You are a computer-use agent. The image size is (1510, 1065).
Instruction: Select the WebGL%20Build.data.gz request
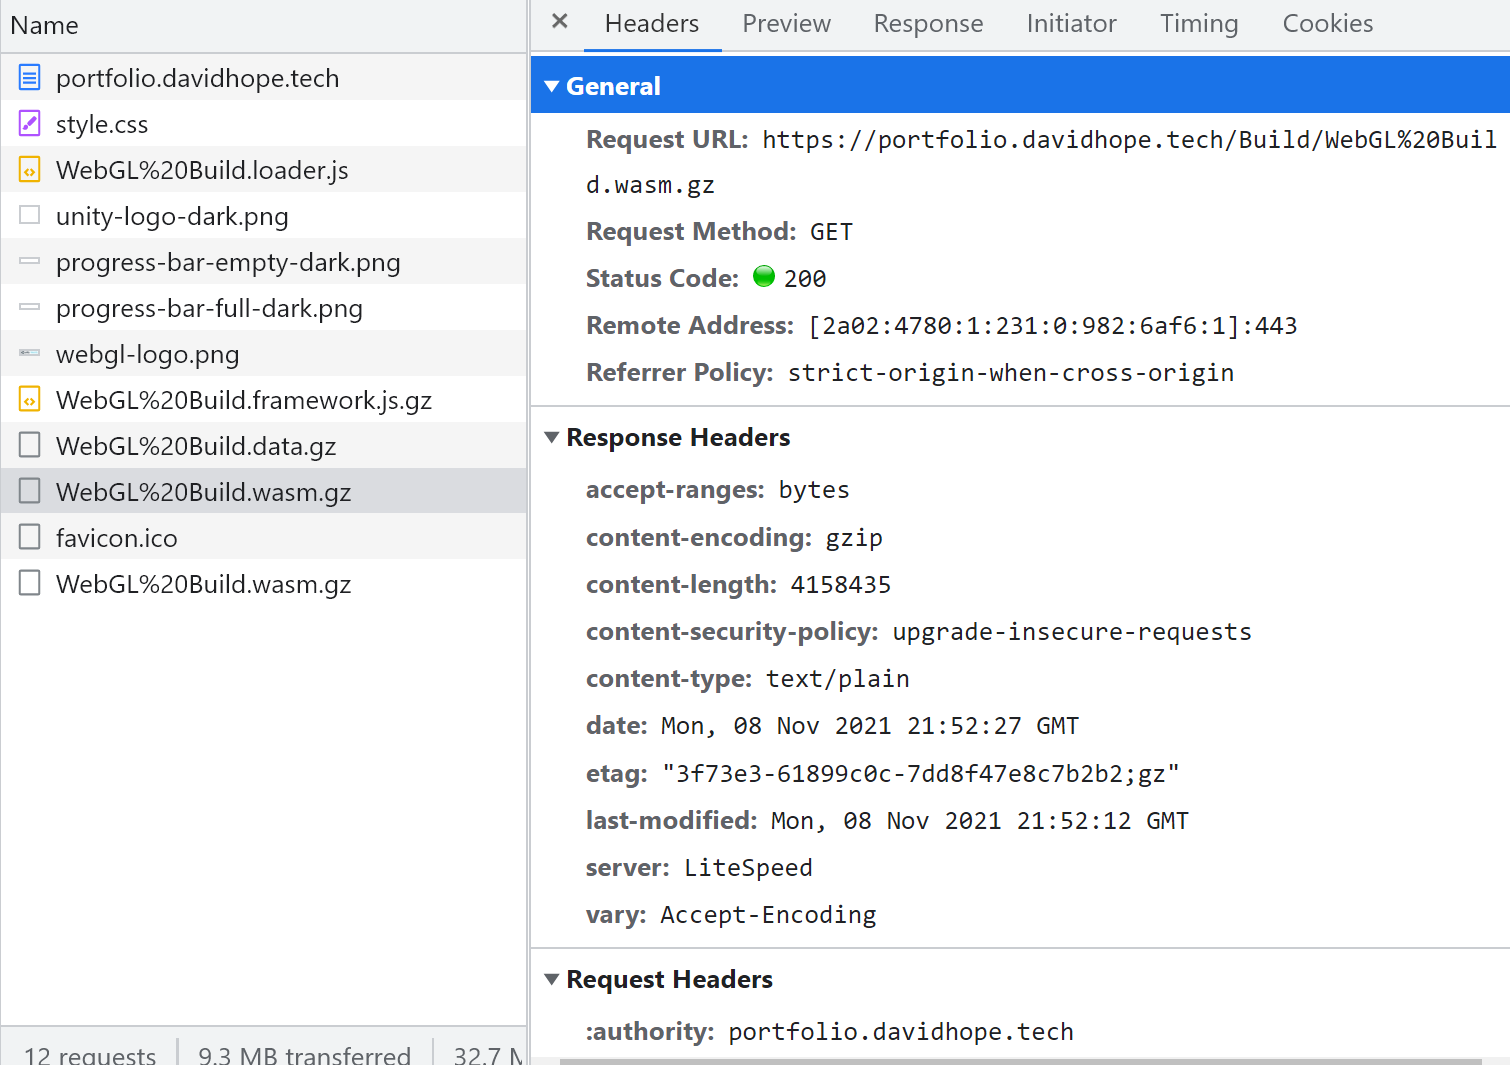click(264, 445)
